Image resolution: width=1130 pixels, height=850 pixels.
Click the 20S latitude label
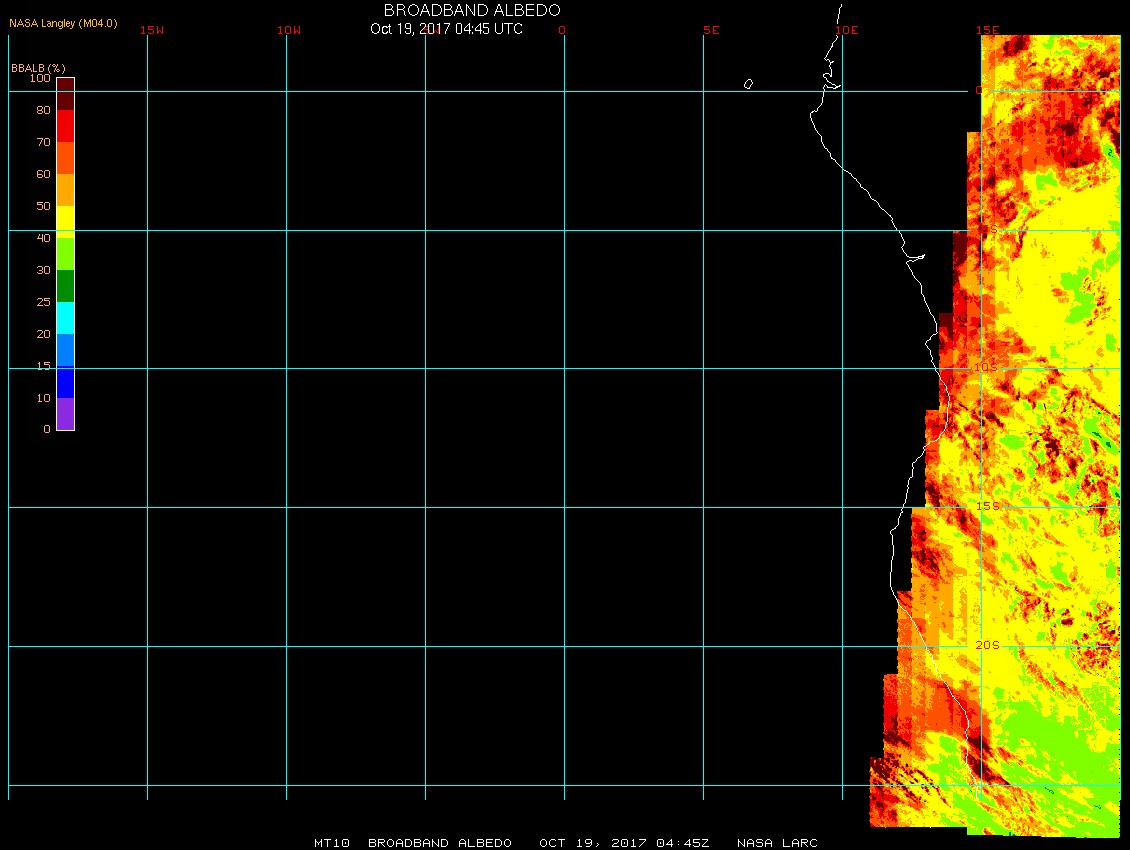tap(987, 645)
